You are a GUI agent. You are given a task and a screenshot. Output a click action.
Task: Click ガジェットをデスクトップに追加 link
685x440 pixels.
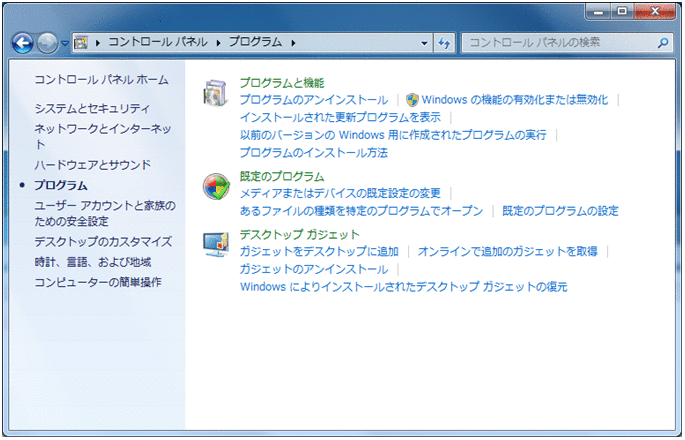click(x=319, y=252)
